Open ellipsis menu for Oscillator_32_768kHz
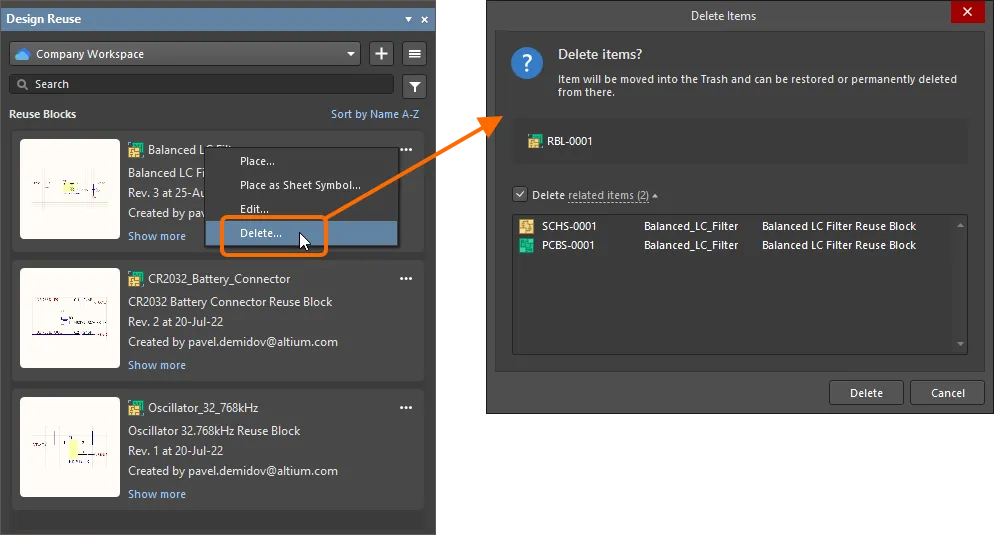Screen dimensions: 994x535 coord(406,408)
